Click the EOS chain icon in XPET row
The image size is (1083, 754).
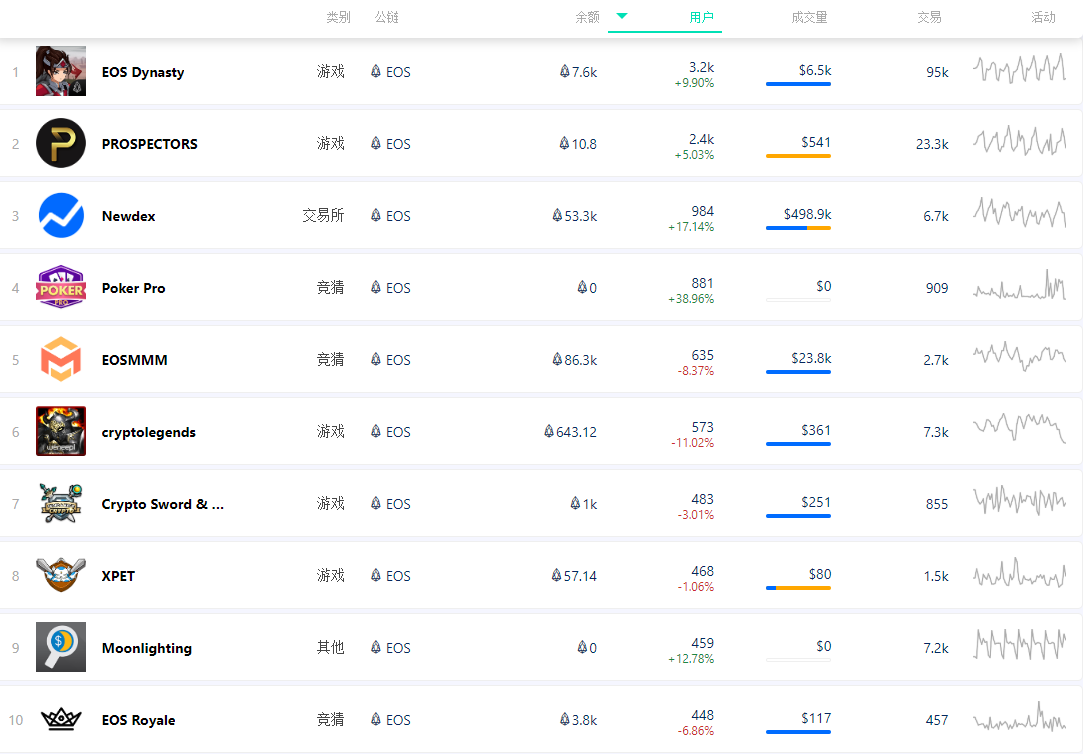376,575
